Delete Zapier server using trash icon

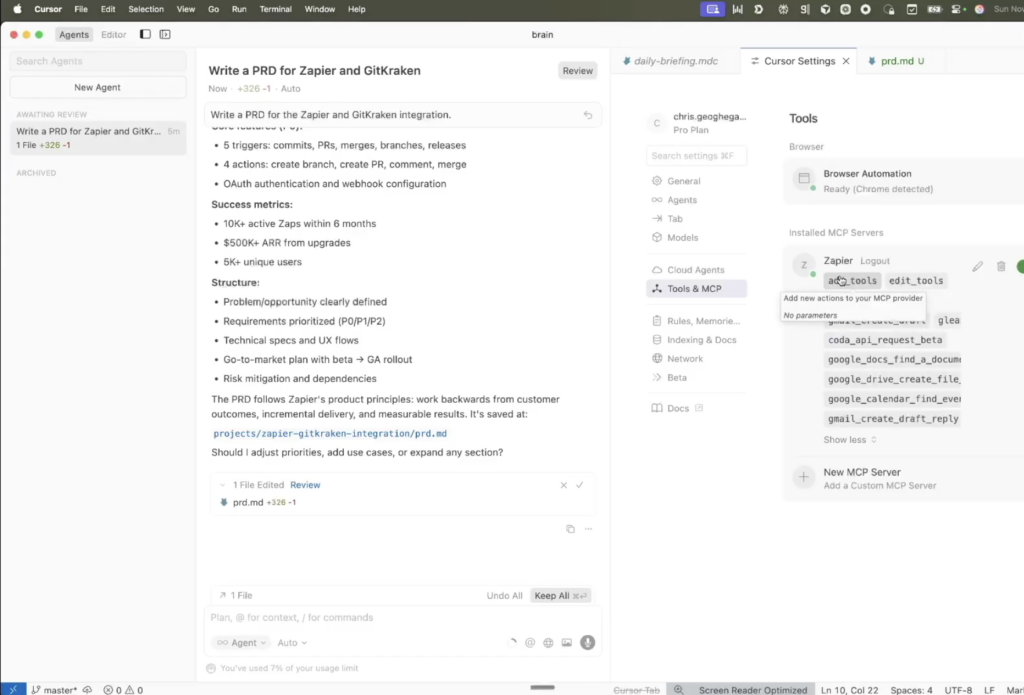click(1001, 267)
